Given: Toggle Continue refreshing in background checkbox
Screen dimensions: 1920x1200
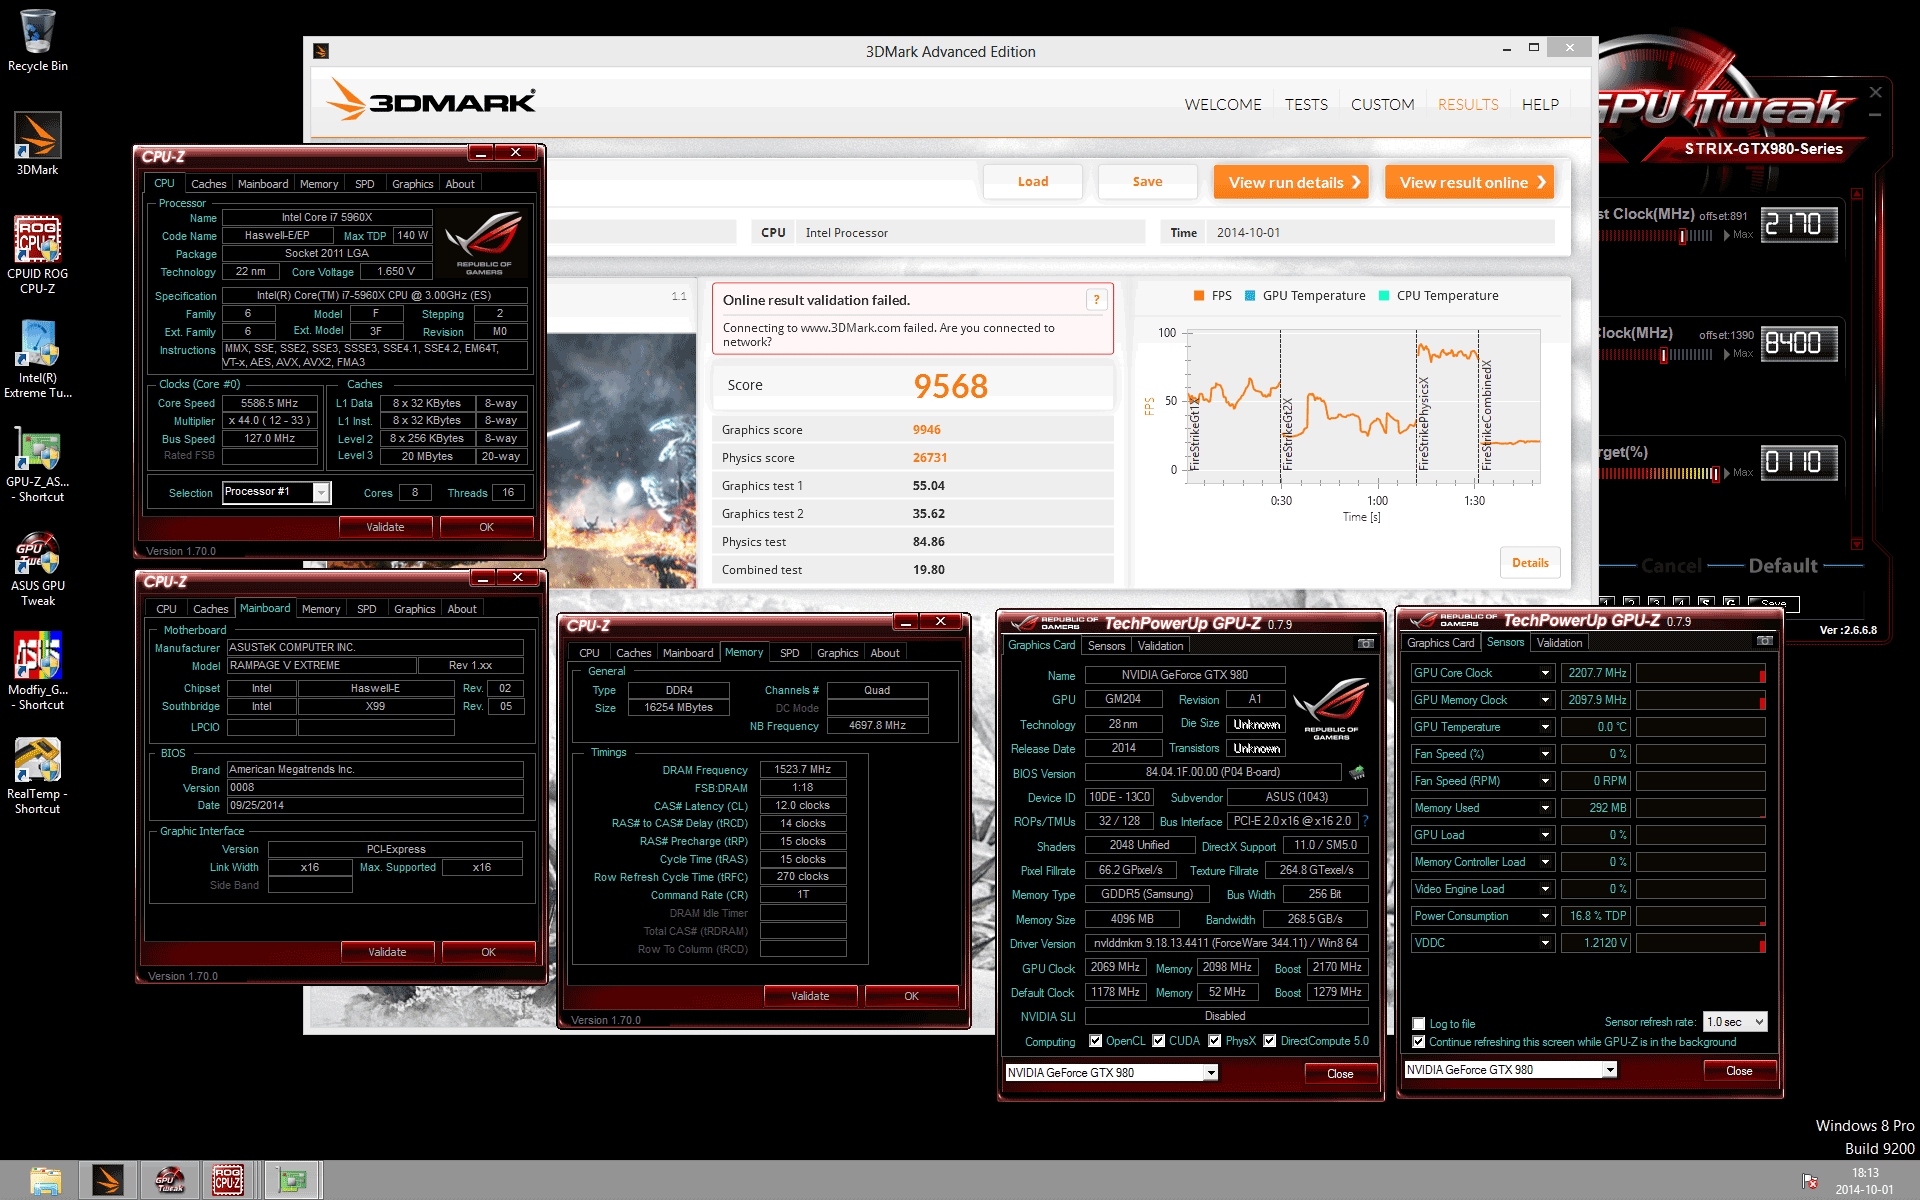Looking at the screenshot, I should pos(1418,1042).
